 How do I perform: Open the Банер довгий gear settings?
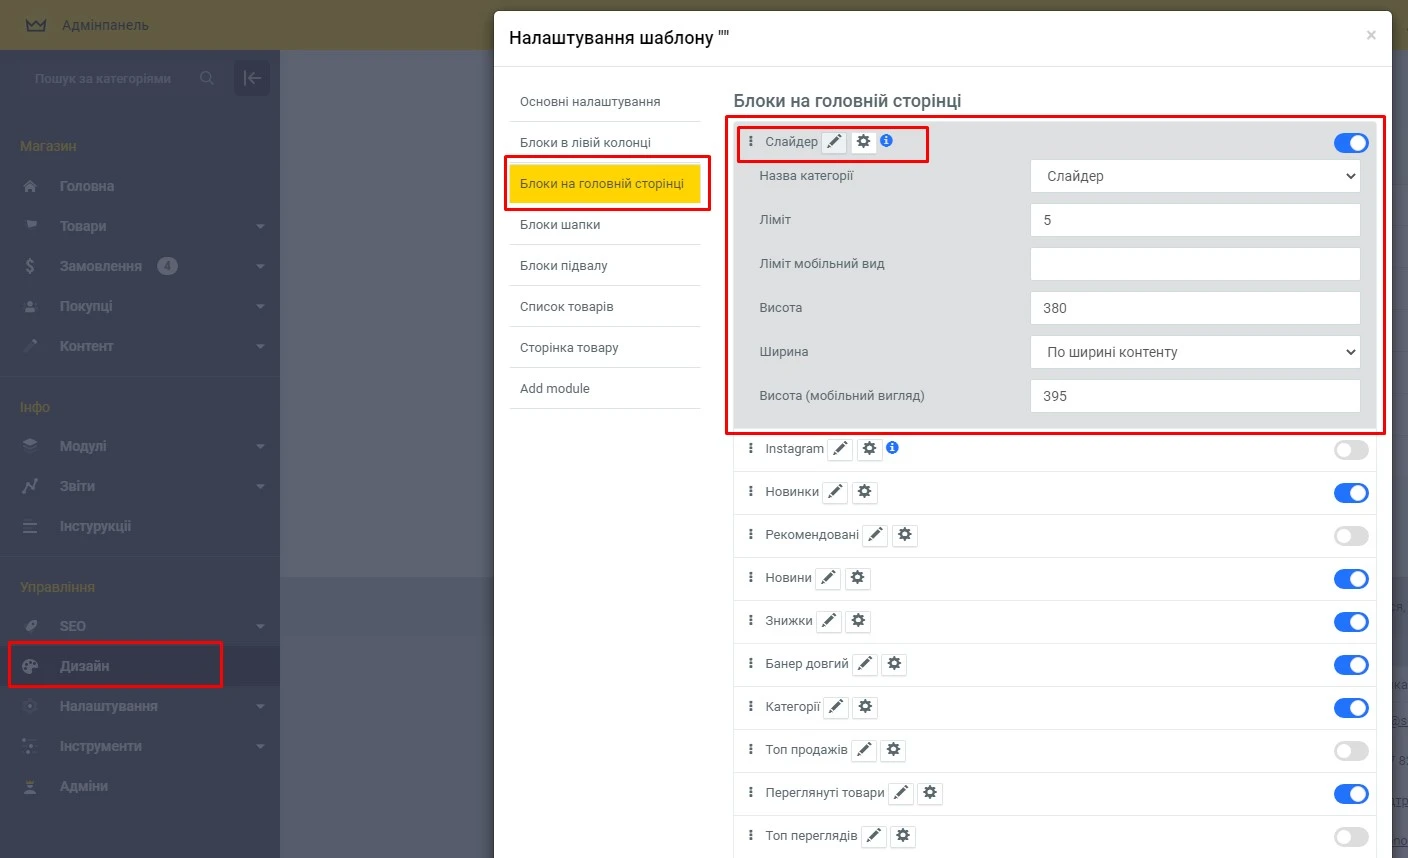(x=893, y=663)
